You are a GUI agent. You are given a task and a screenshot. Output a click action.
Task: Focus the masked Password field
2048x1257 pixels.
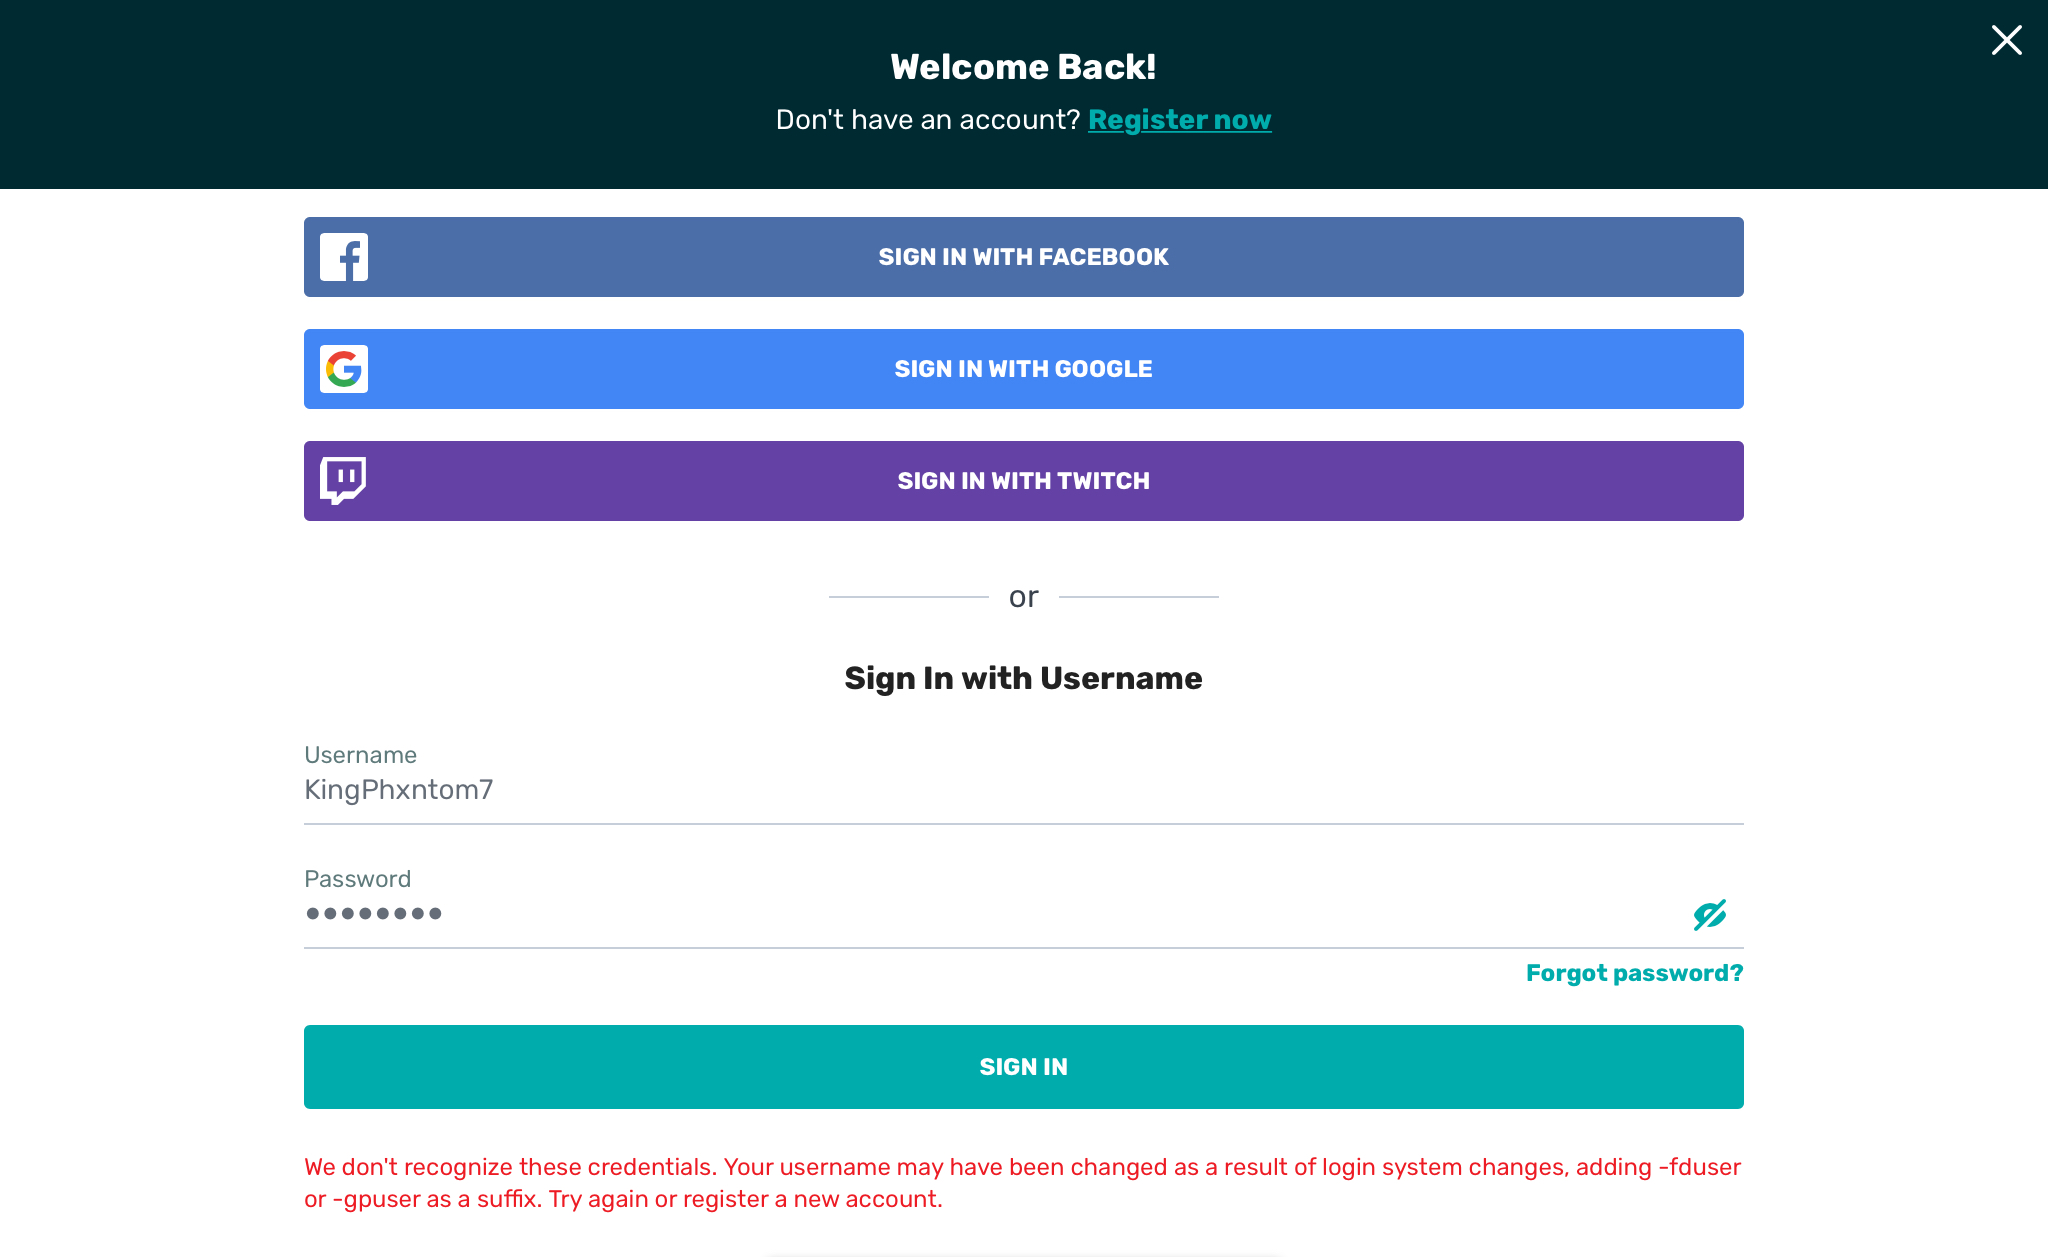[x=990, y=914]
